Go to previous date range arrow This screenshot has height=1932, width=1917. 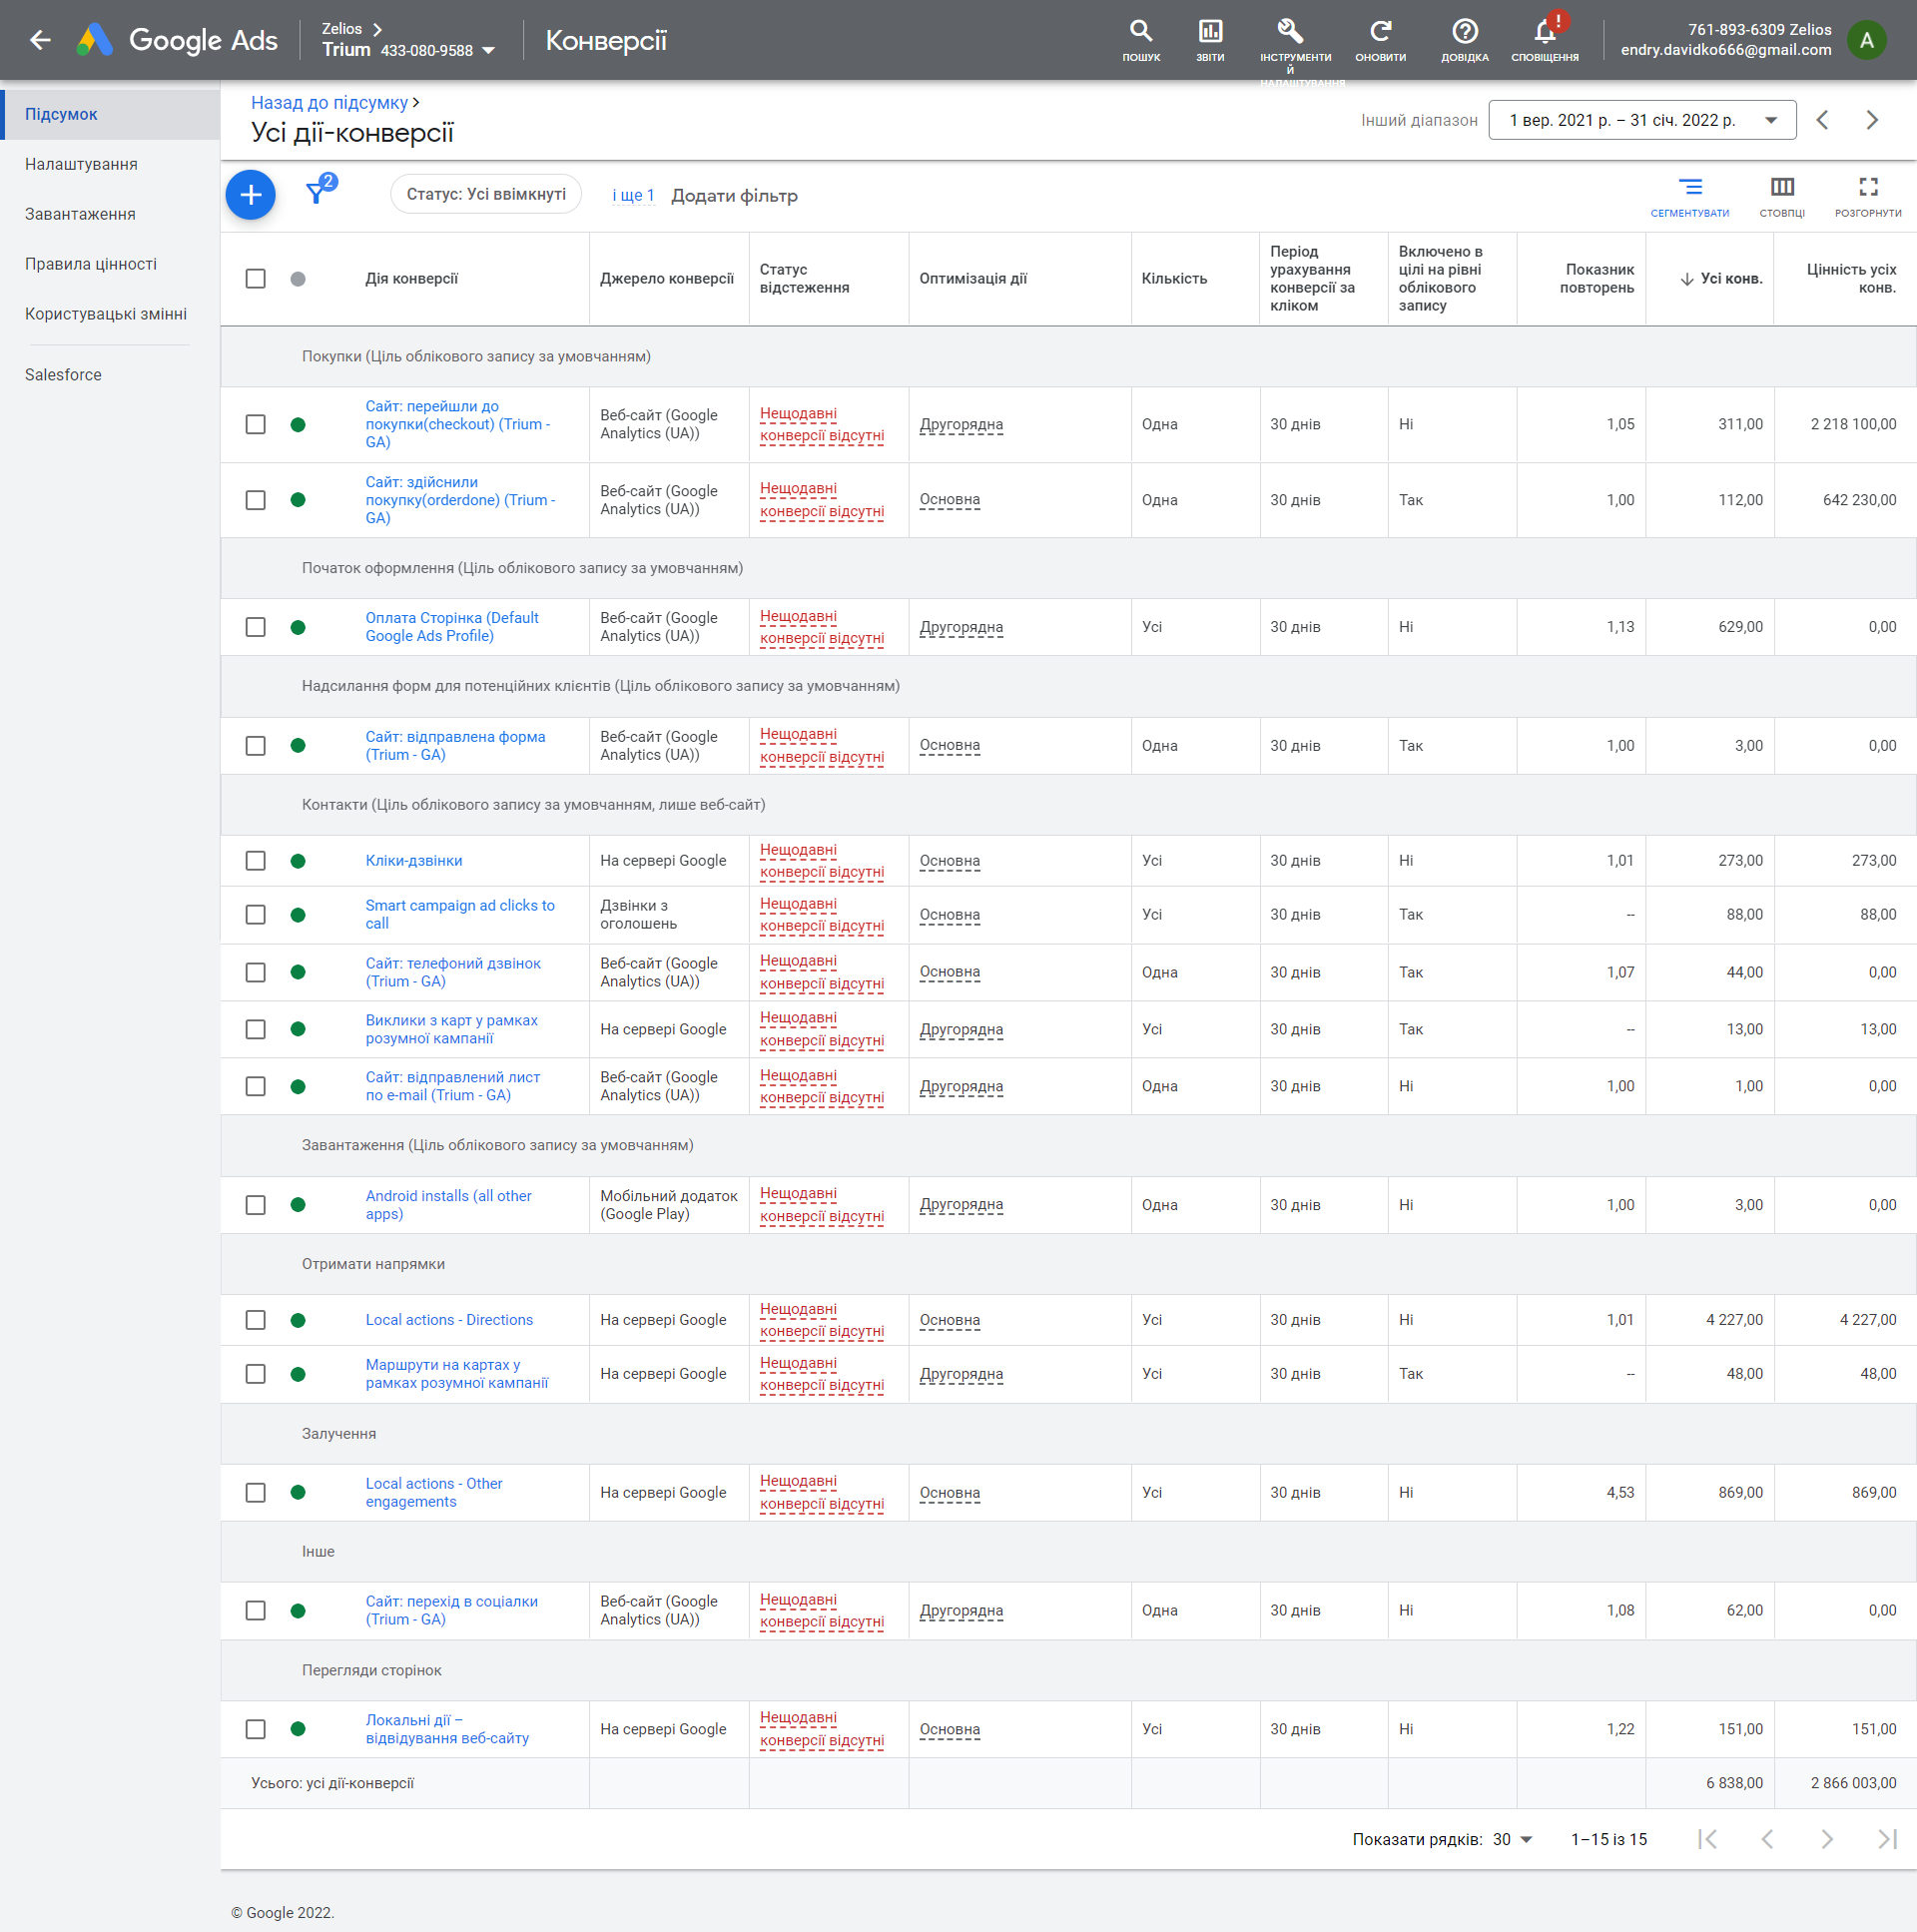pyautogui.click(x=1822, y=120)
